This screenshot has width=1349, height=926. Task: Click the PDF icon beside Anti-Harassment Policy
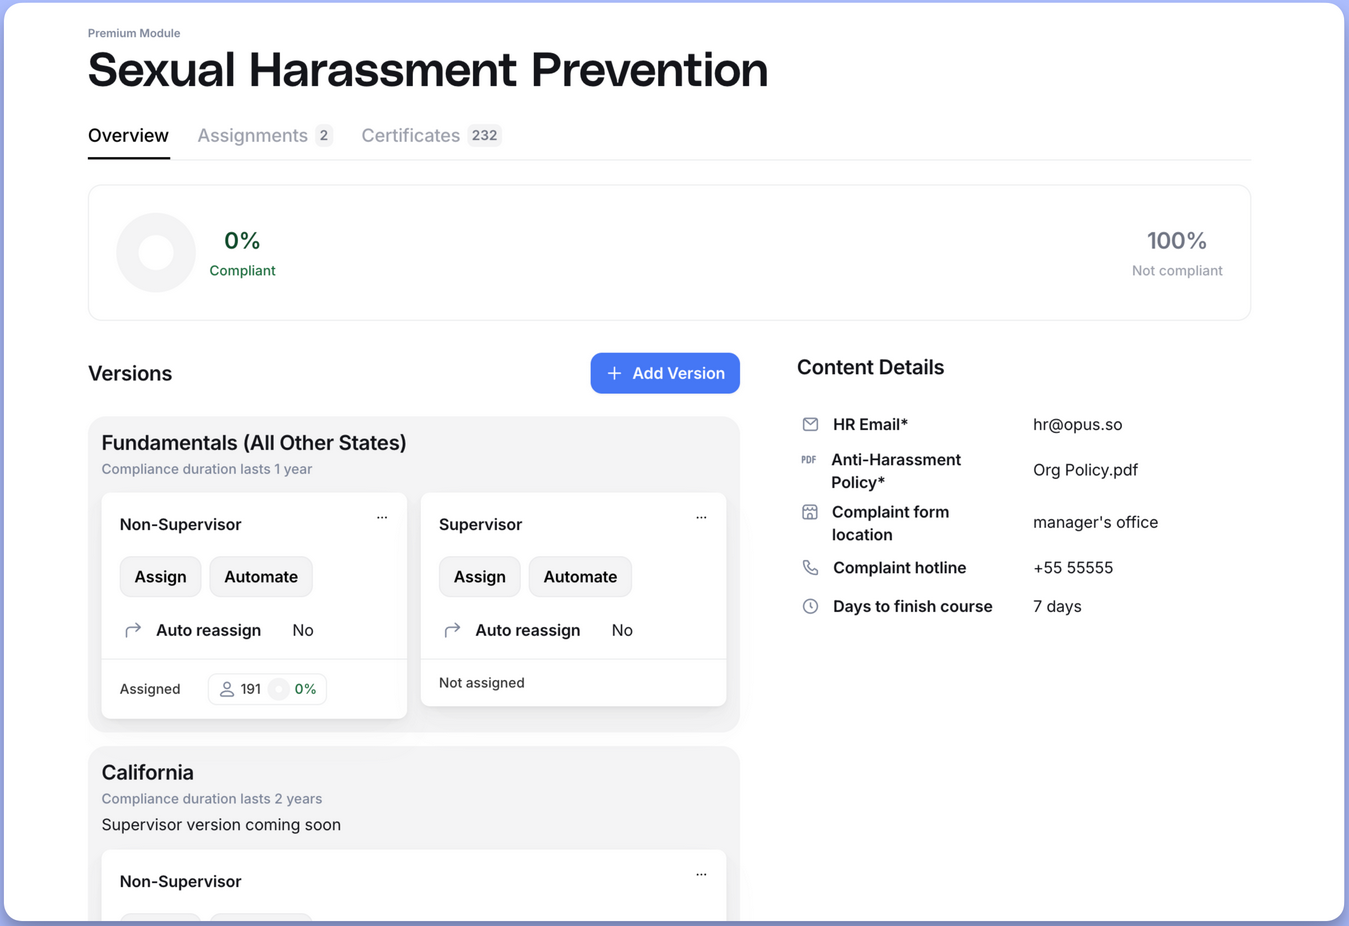809,460
